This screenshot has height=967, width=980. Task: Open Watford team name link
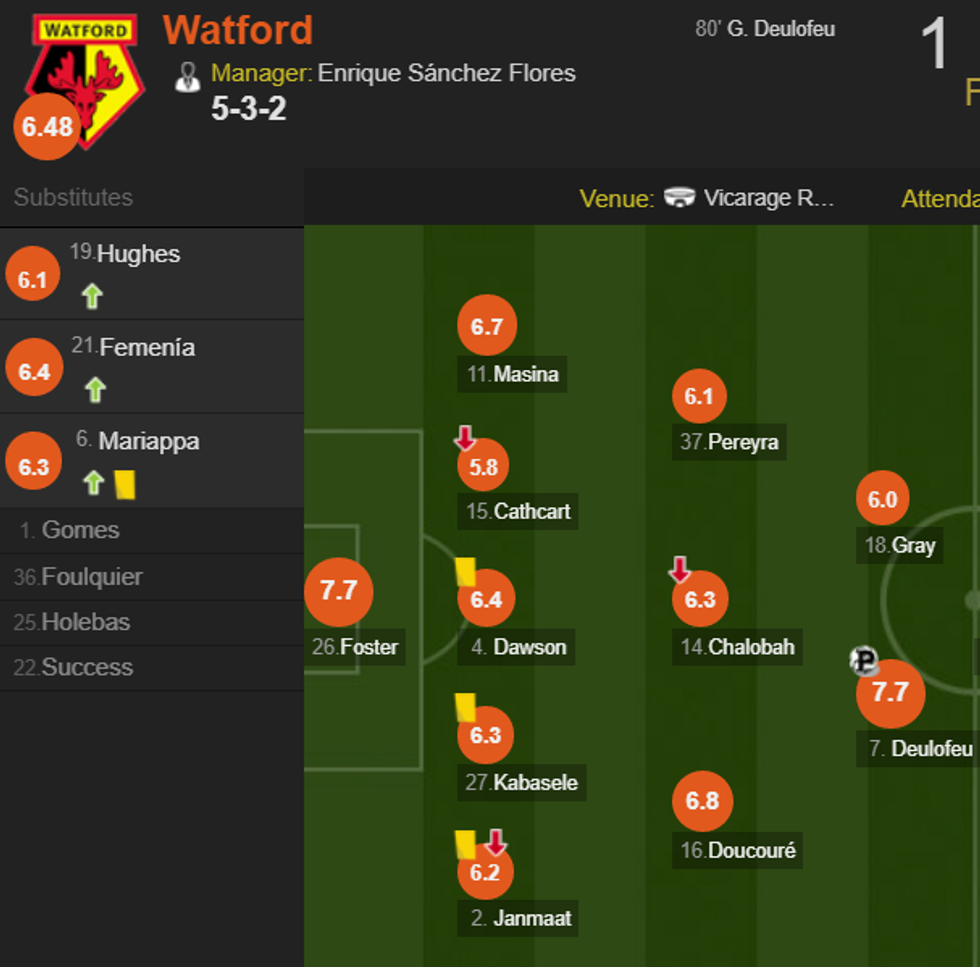[x=238, y=30]
